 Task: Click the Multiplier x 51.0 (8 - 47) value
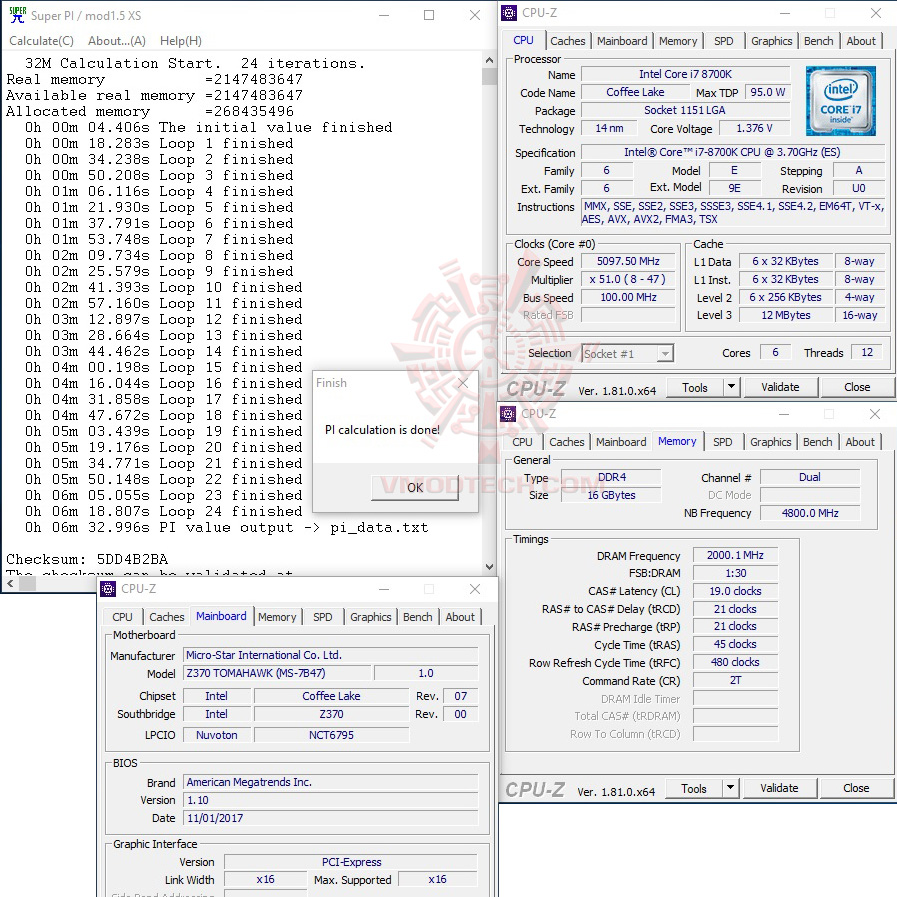628,279
